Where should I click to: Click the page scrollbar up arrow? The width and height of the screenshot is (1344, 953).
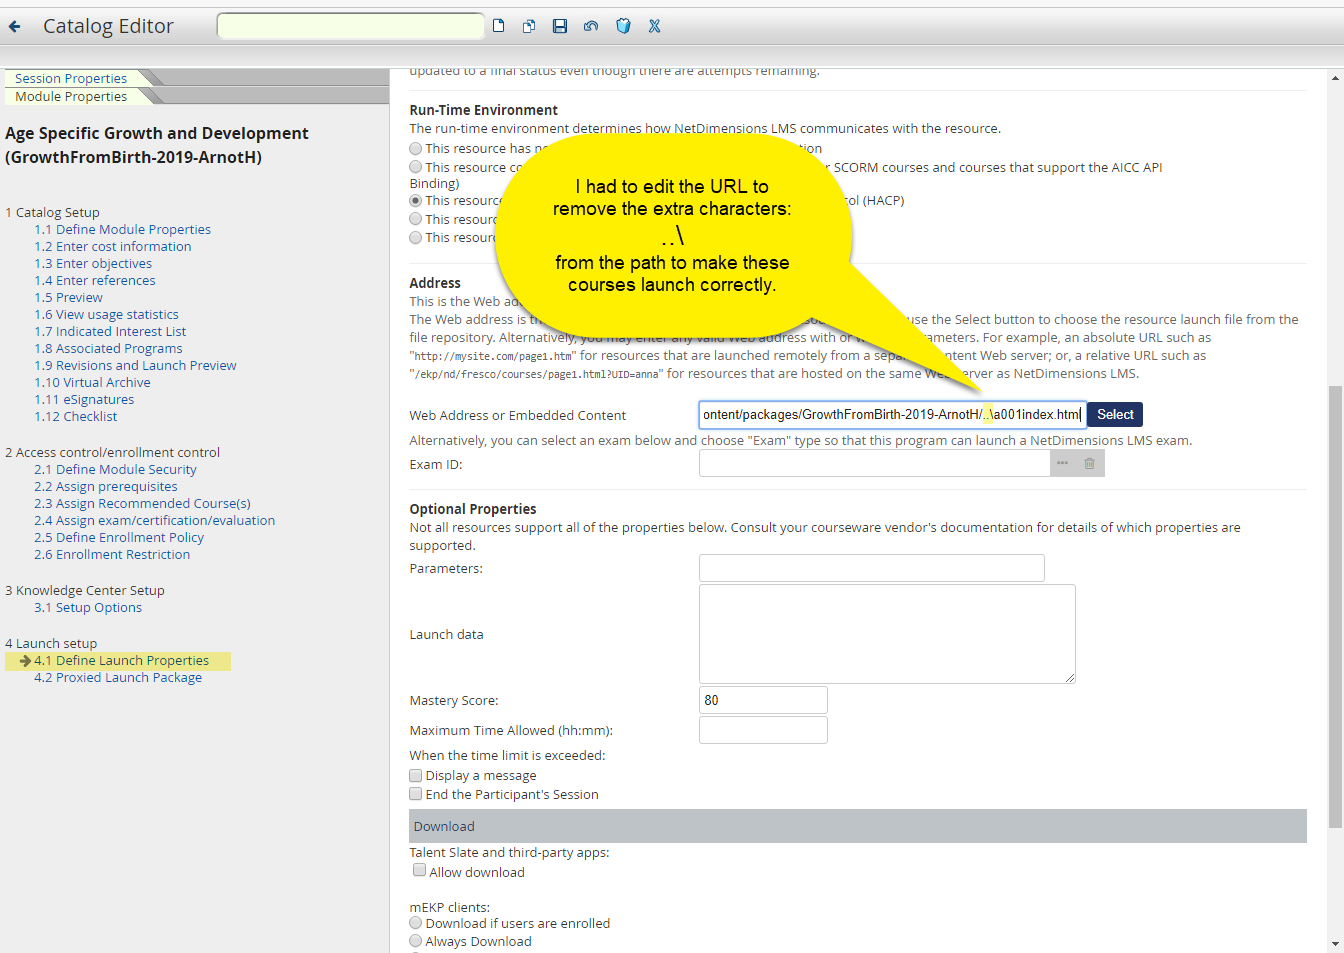pyautogui.click(x=1335, y=78)
